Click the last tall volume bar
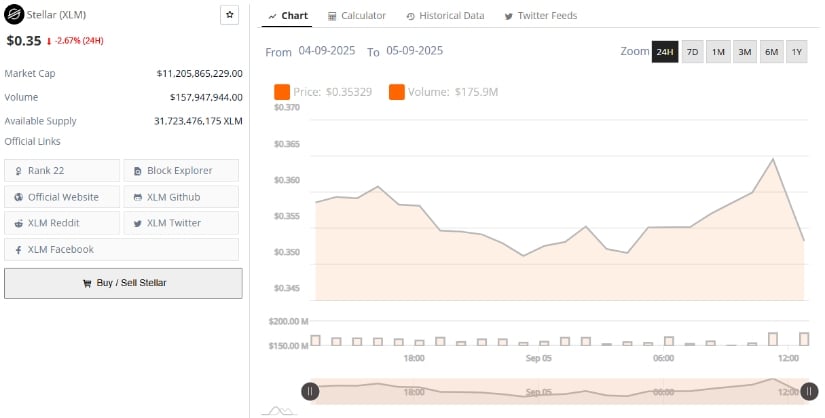The width and height of the screenshot is (825, 418). (x=804, y=339)
